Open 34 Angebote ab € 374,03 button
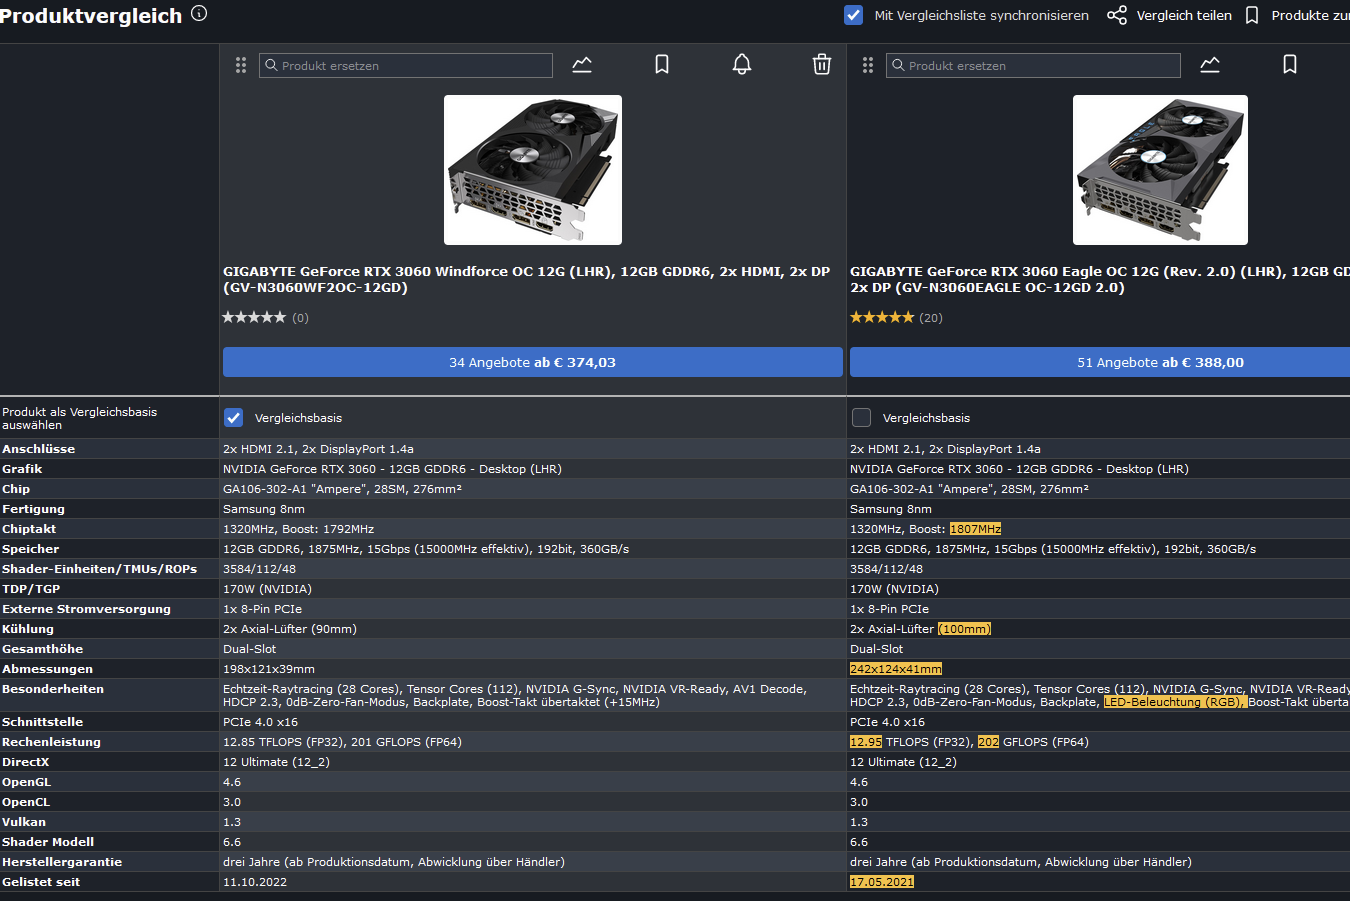The image size is (1350, 901). tap(533, 362)
